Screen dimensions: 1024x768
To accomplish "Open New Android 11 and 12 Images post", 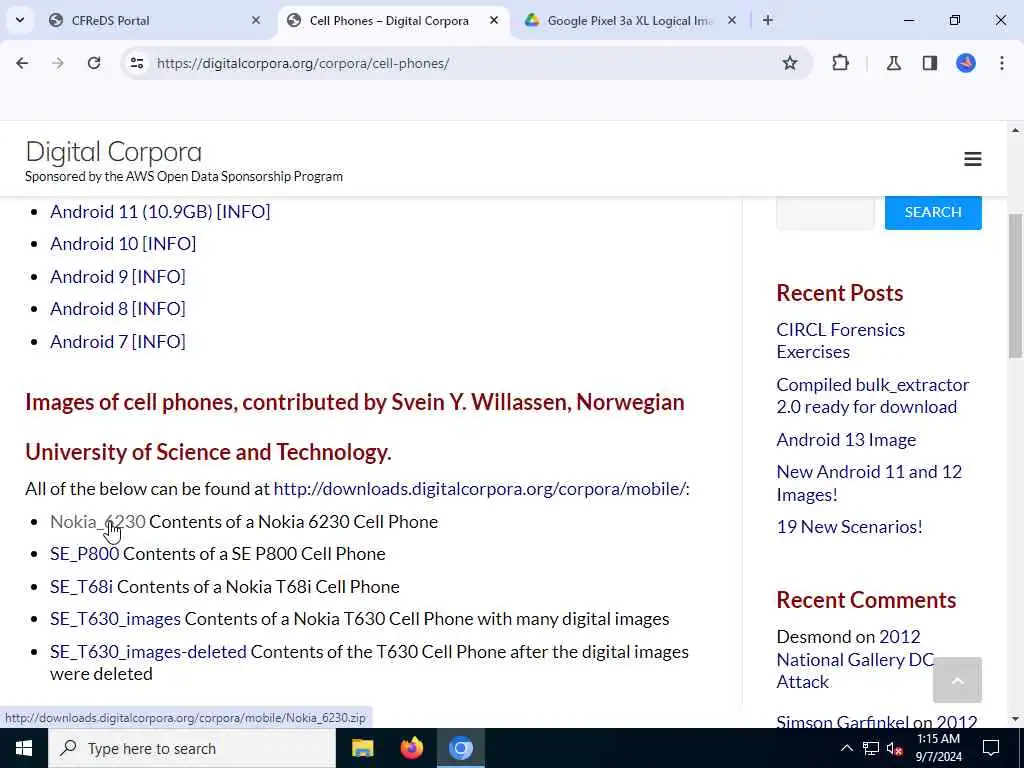I will pyautogui.click(x=869, y=483).
